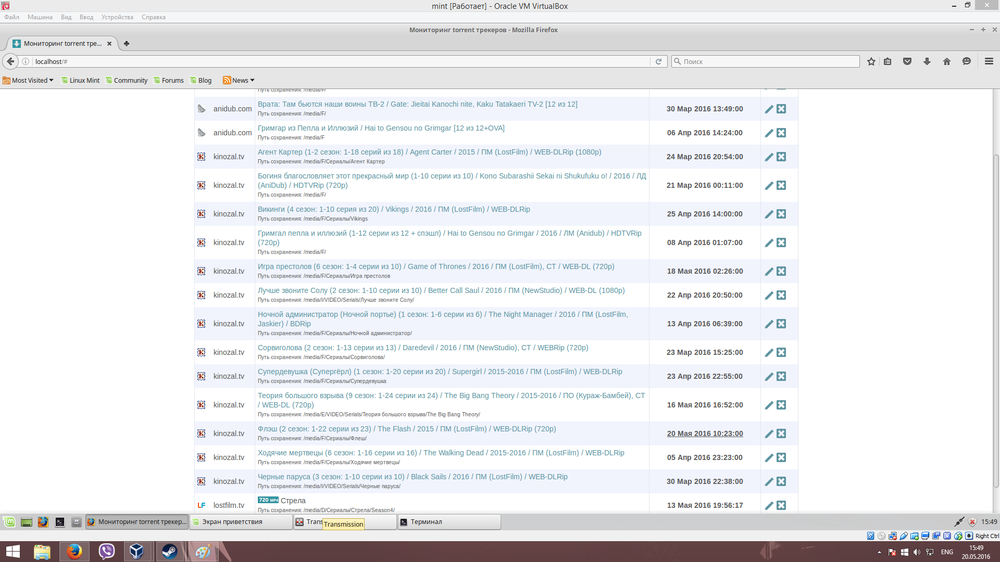Click the Firefox search field
This screenshot has height=562, width=1000.
click(765, 61)
